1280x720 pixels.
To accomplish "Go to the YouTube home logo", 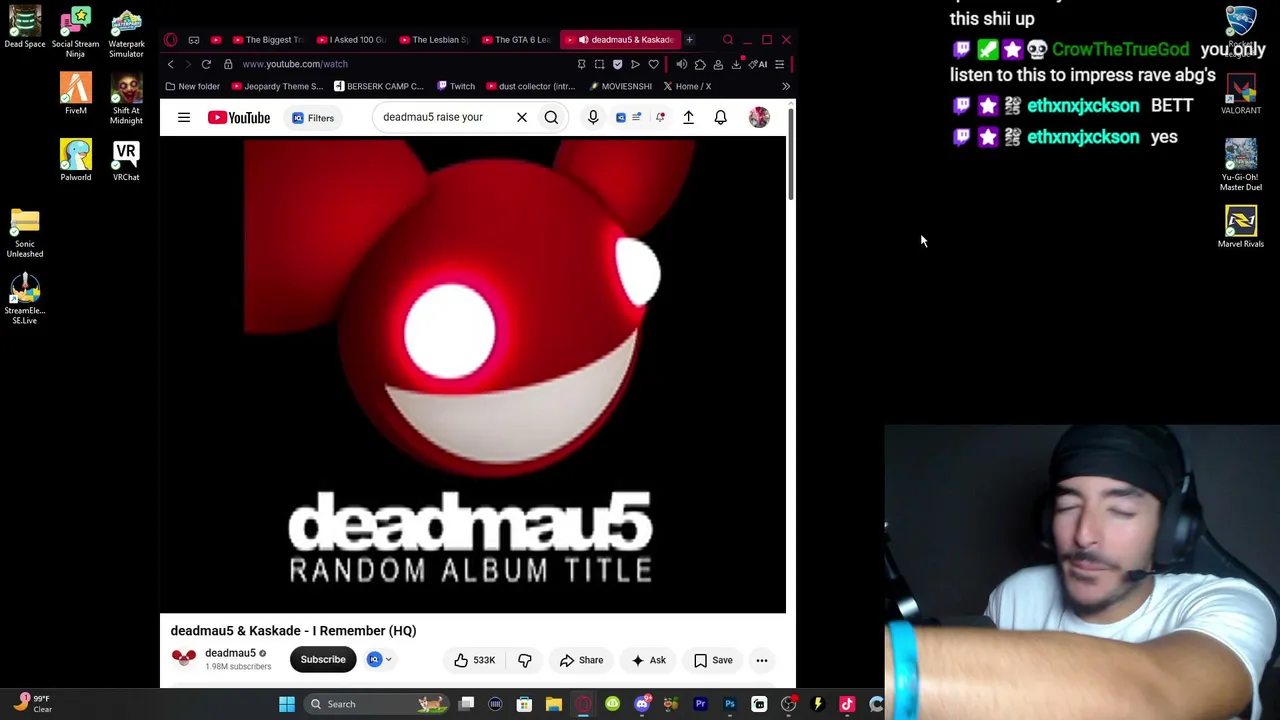I will point(239,118).
